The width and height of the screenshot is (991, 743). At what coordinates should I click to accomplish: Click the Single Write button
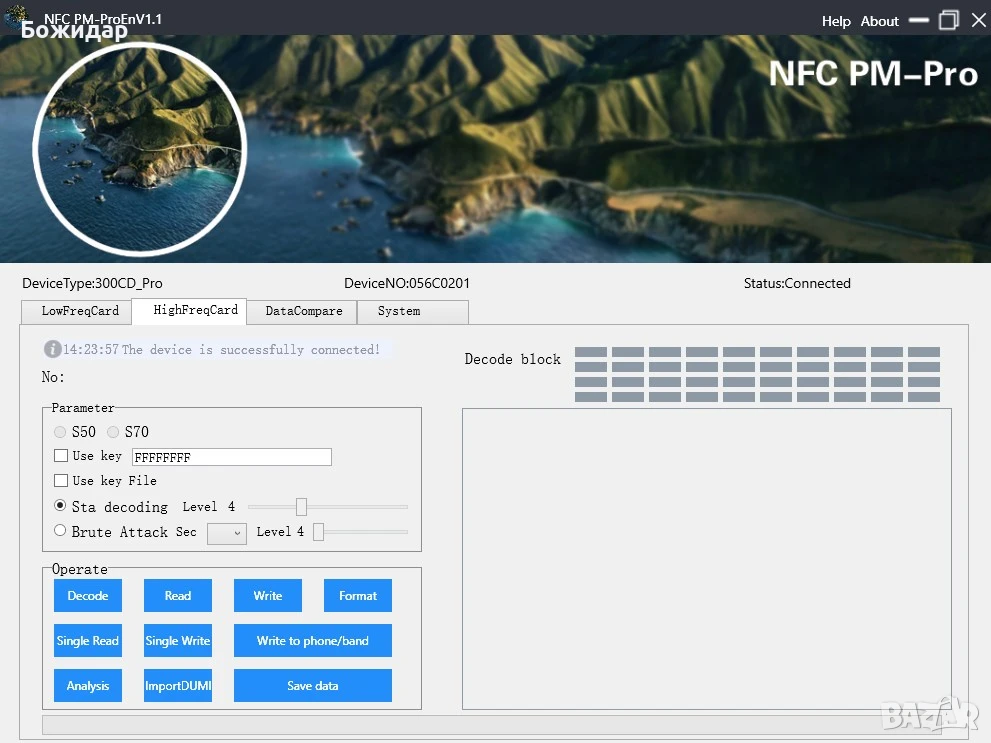[178, 641]
